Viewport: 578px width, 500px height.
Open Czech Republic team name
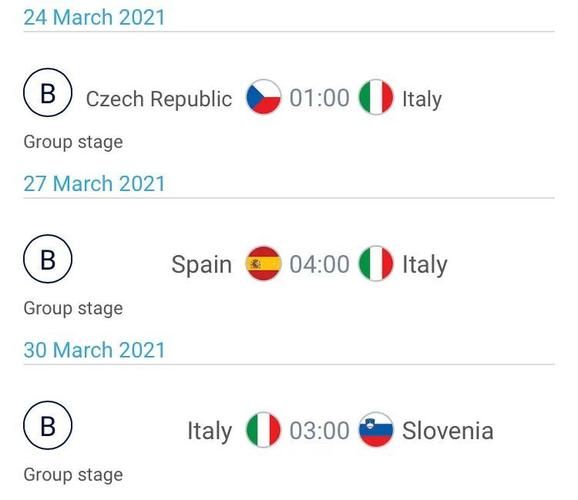click(x=159, y=99)
